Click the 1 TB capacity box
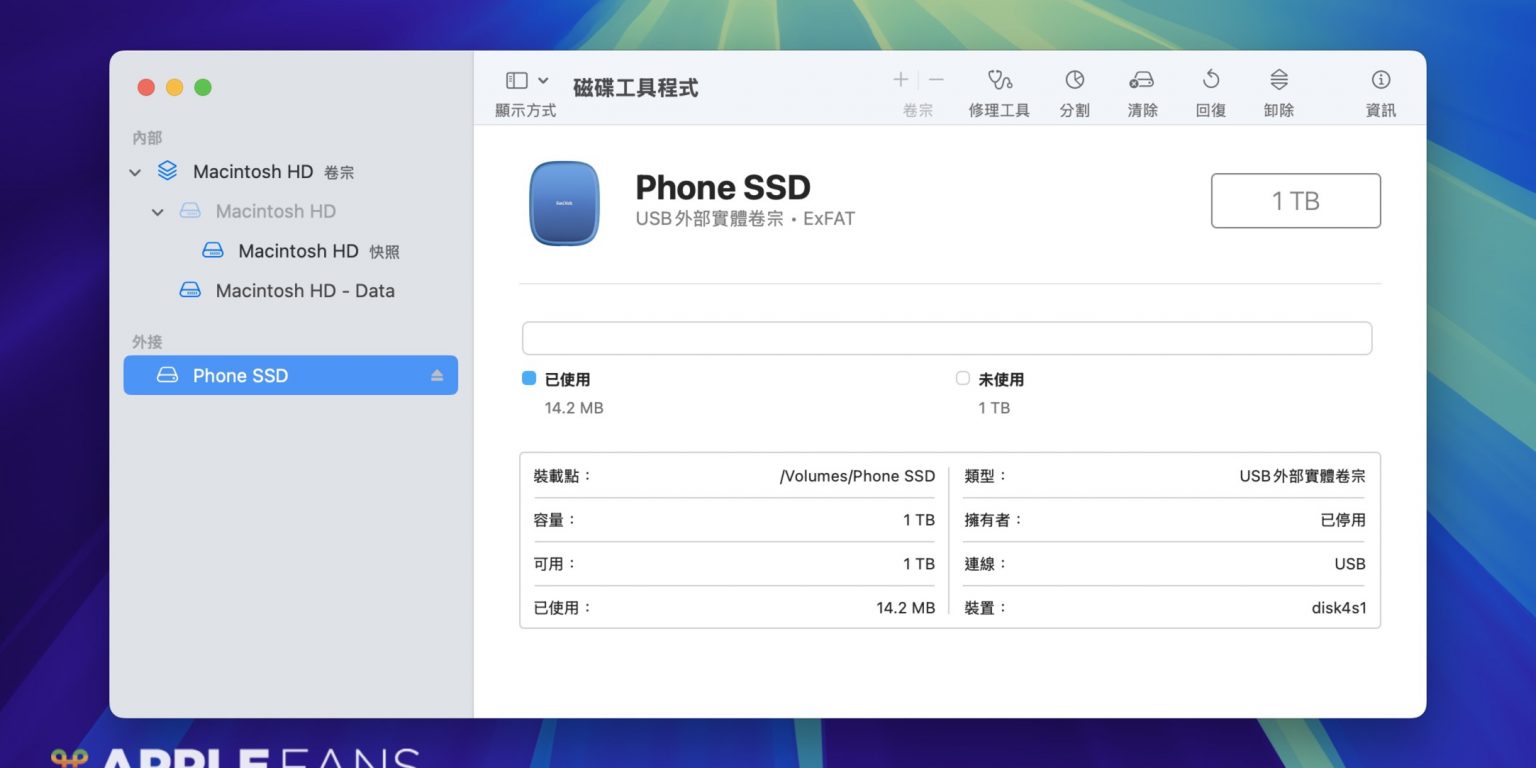Screen dimensions: 1536x768 (x=1295, y=201)
